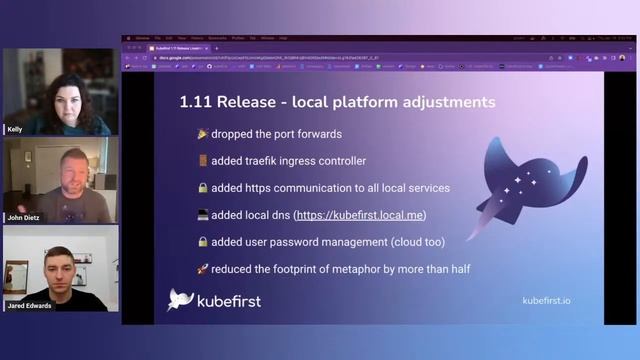
Task: Go back with the browser back arrow
Action: pyautogui.click(x=127, y=58)
